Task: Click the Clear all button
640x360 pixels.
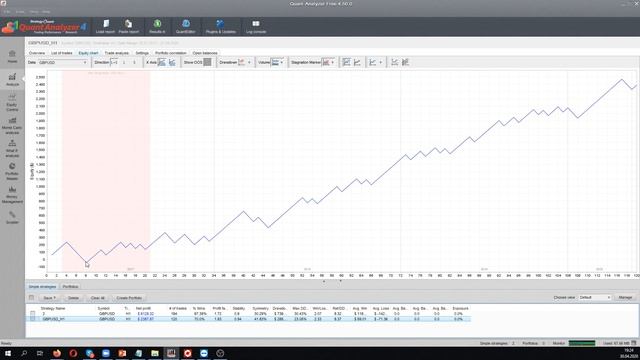Action: 98,298
